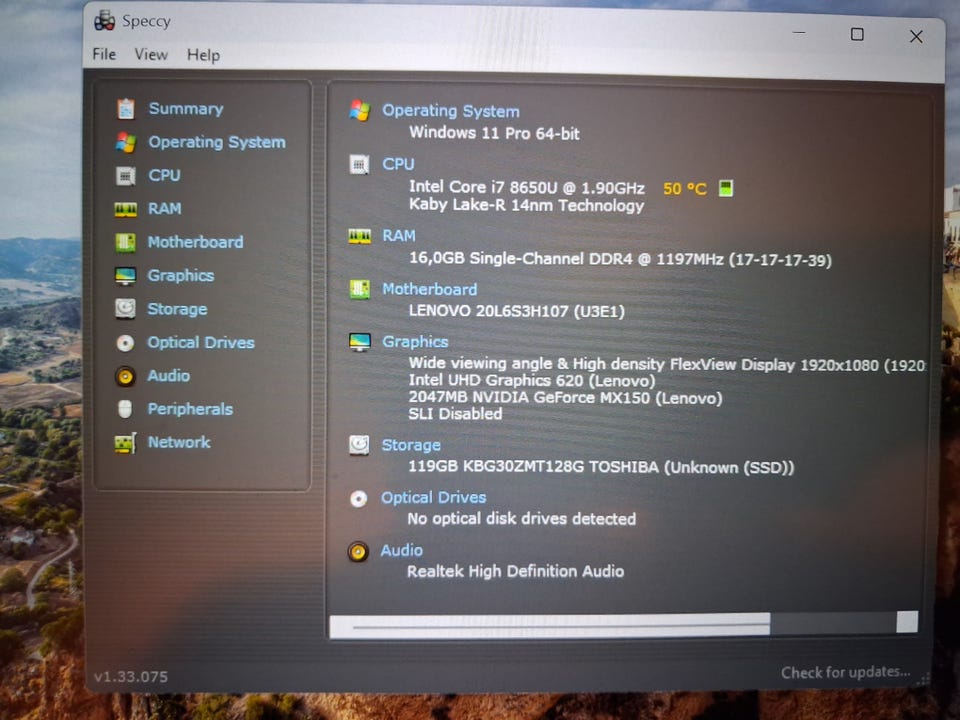The image size is (960, 720).
Task: Open Optical Drives from the sidebar
Action: [x=201, y=342]
